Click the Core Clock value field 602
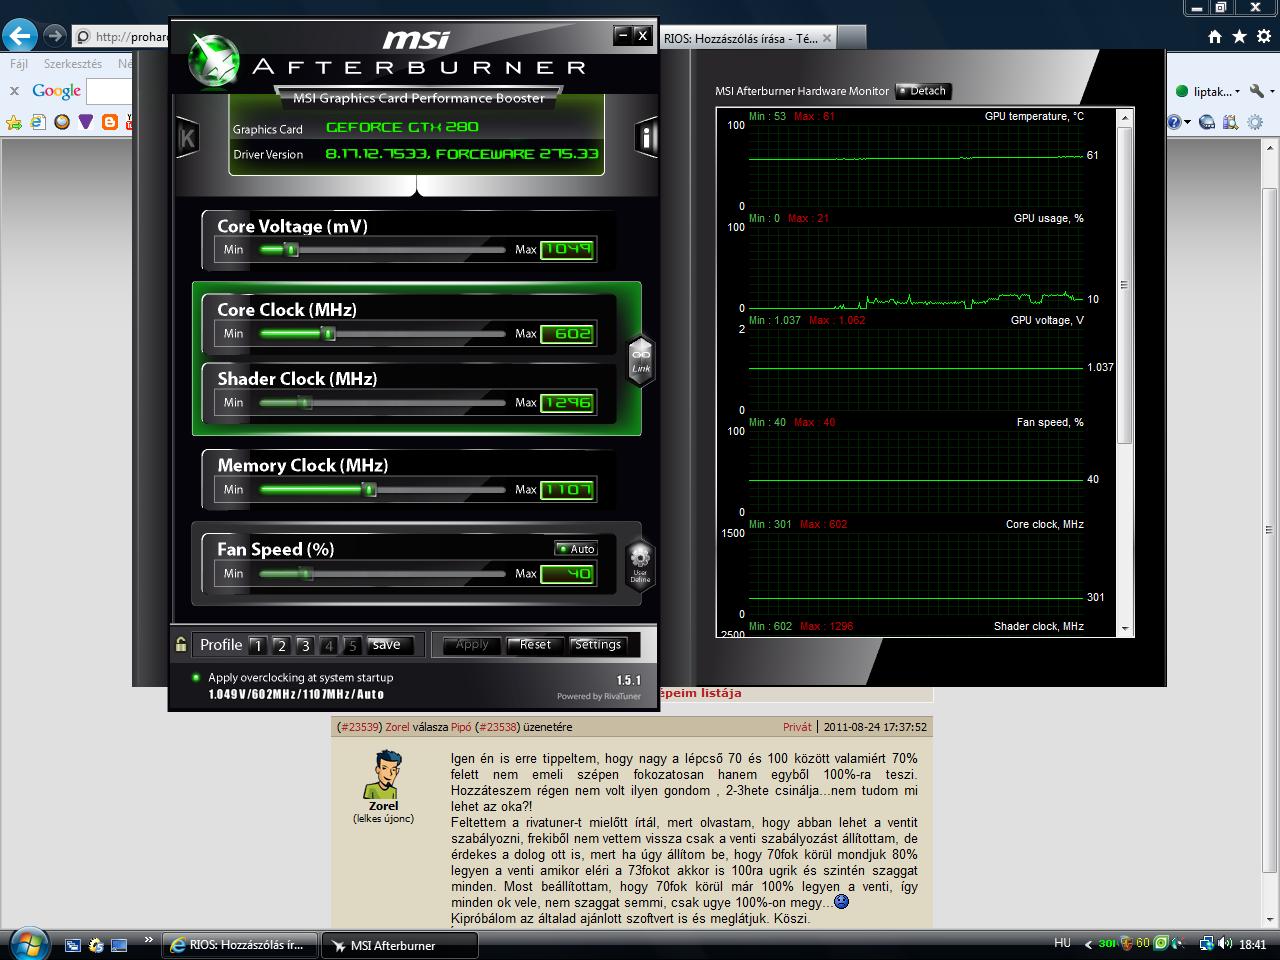Image resolution: width=1280 pixels, height=960 pixels. (x=567, y=333)
